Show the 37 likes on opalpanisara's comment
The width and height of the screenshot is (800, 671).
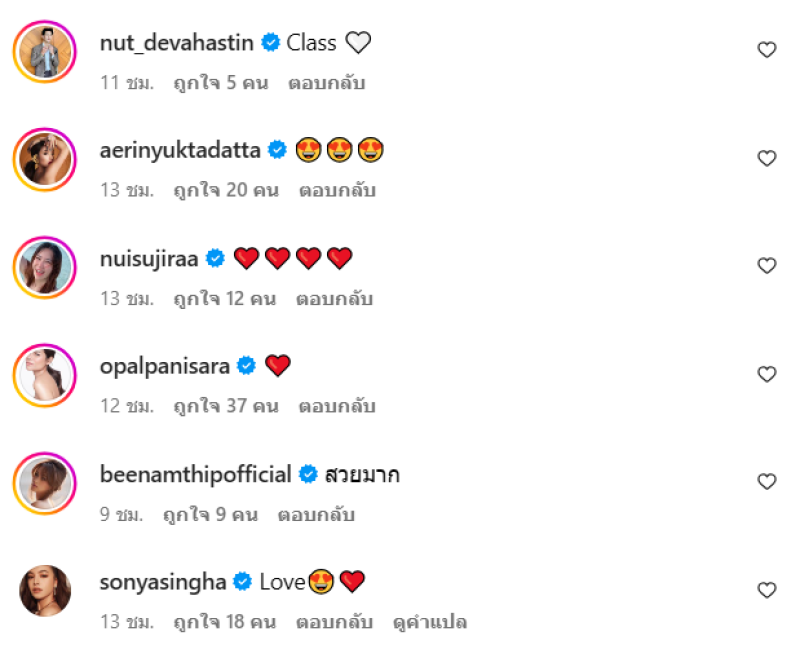[226, 407]
